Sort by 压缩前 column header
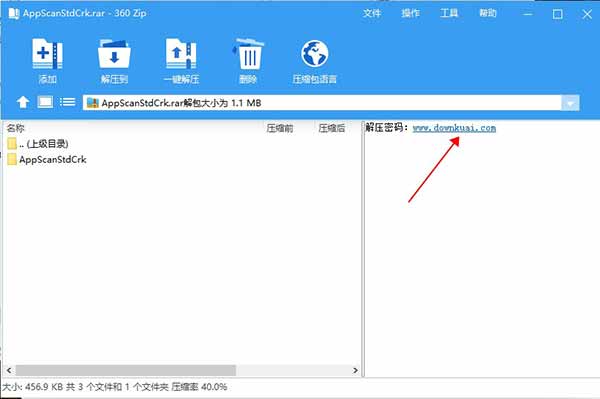600x399 pixels. coord(280,128)
